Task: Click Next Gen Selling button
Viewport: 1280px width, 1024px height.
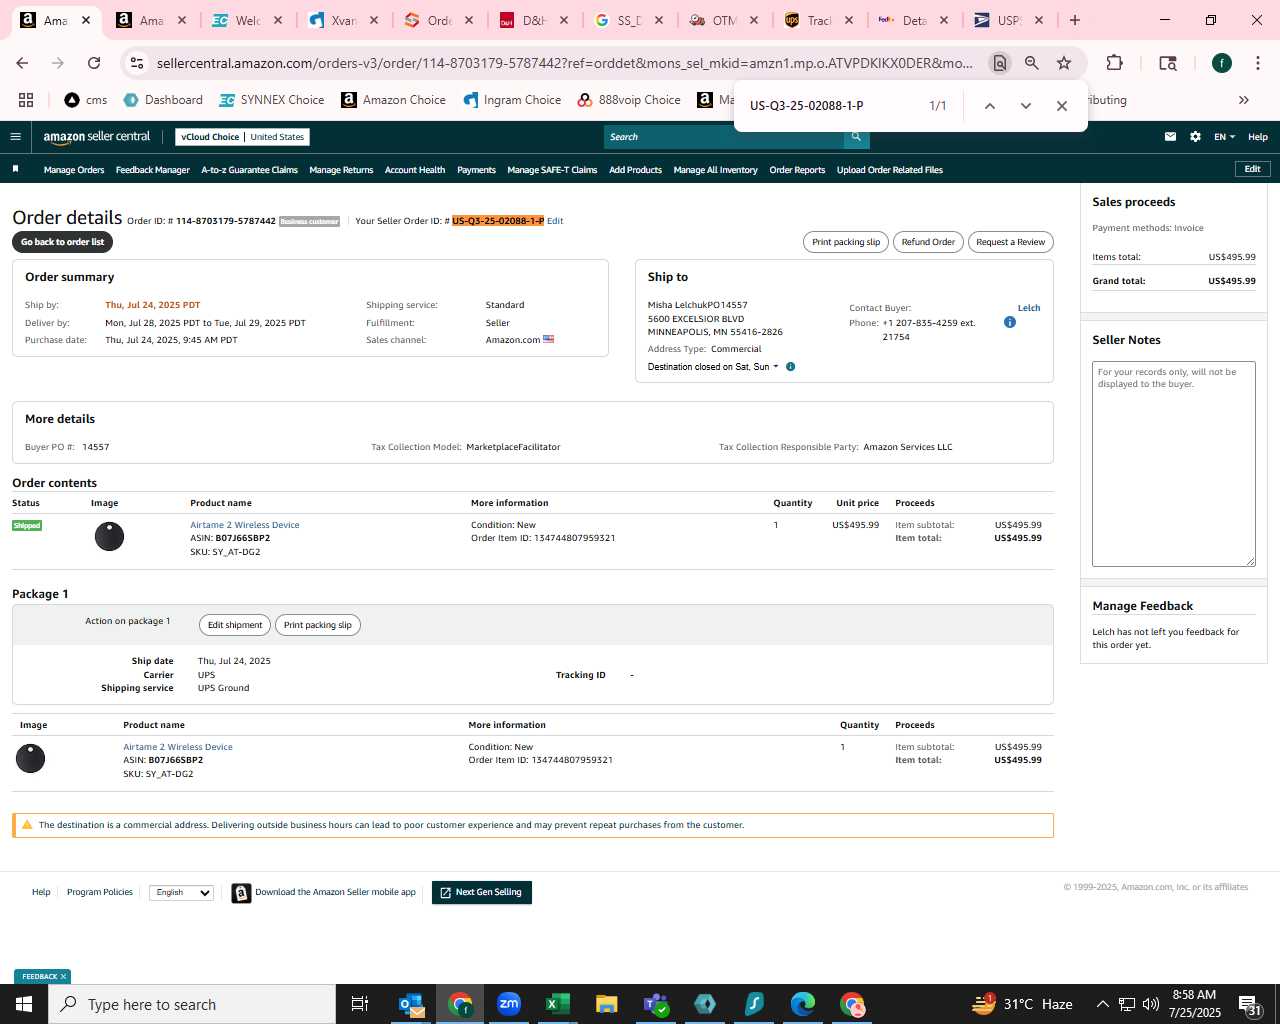Action: pos(482,893)
